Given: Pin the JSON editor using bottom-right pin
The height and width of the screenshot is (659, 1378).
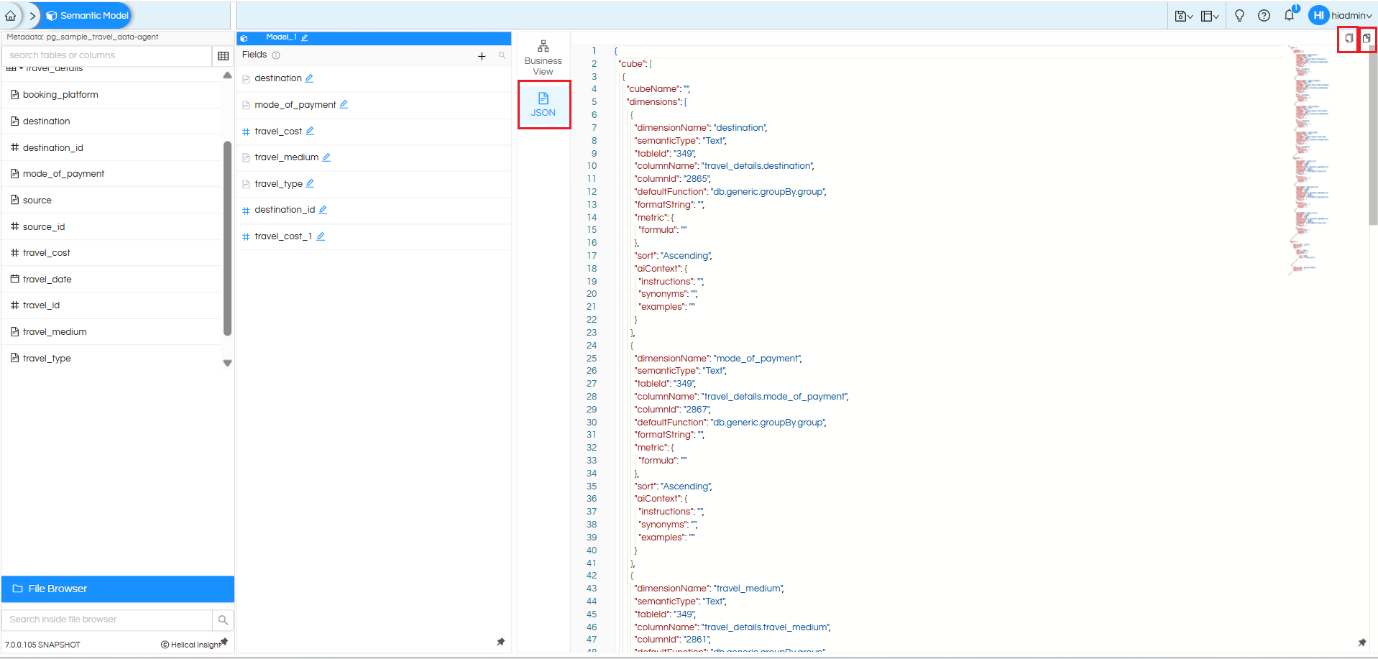Looking at the screenshot, I should coord(1362,642).
